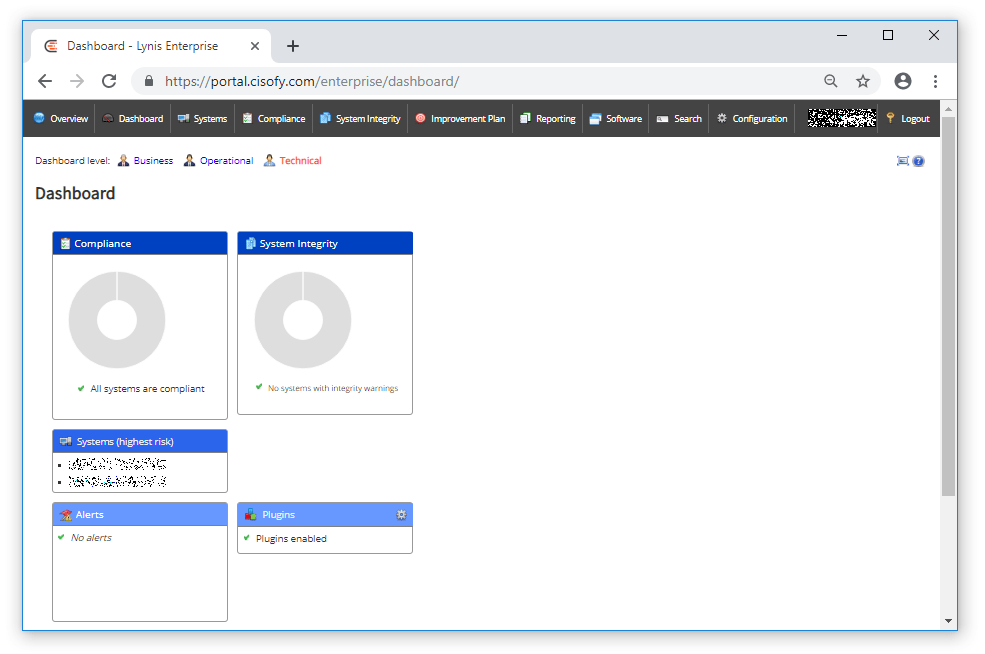Open Software in navigation bar
Image resolution: width=985 pixels, height=654 pixels.
[x=616, y=118]
